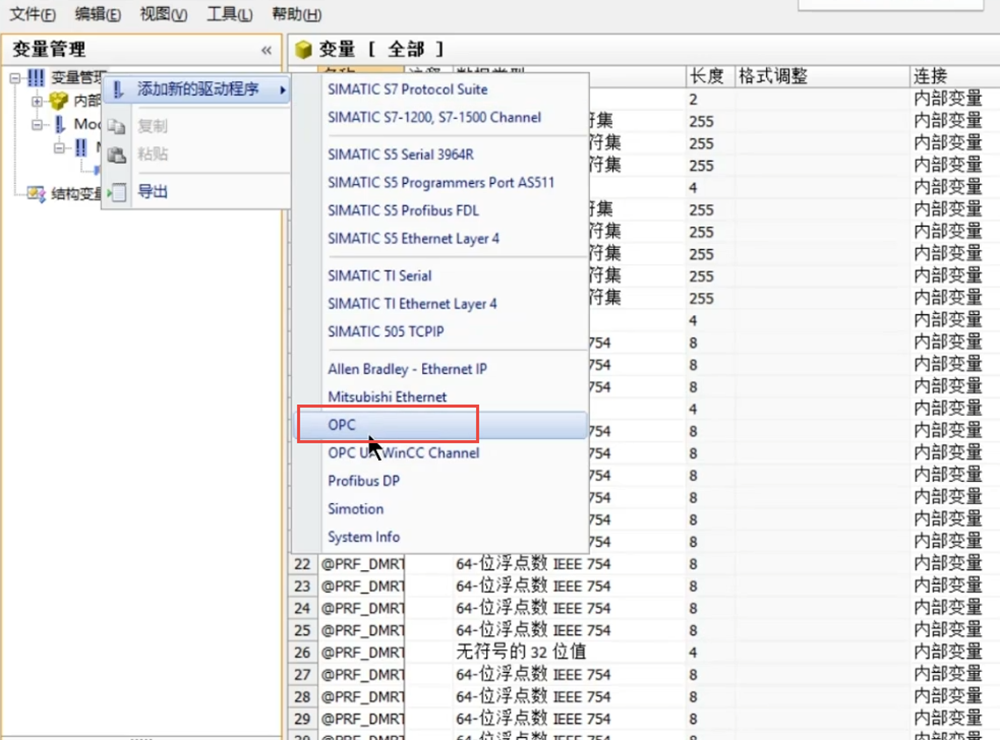Select row 26 header in table
1000x740 pixels.
click(302, 652)
